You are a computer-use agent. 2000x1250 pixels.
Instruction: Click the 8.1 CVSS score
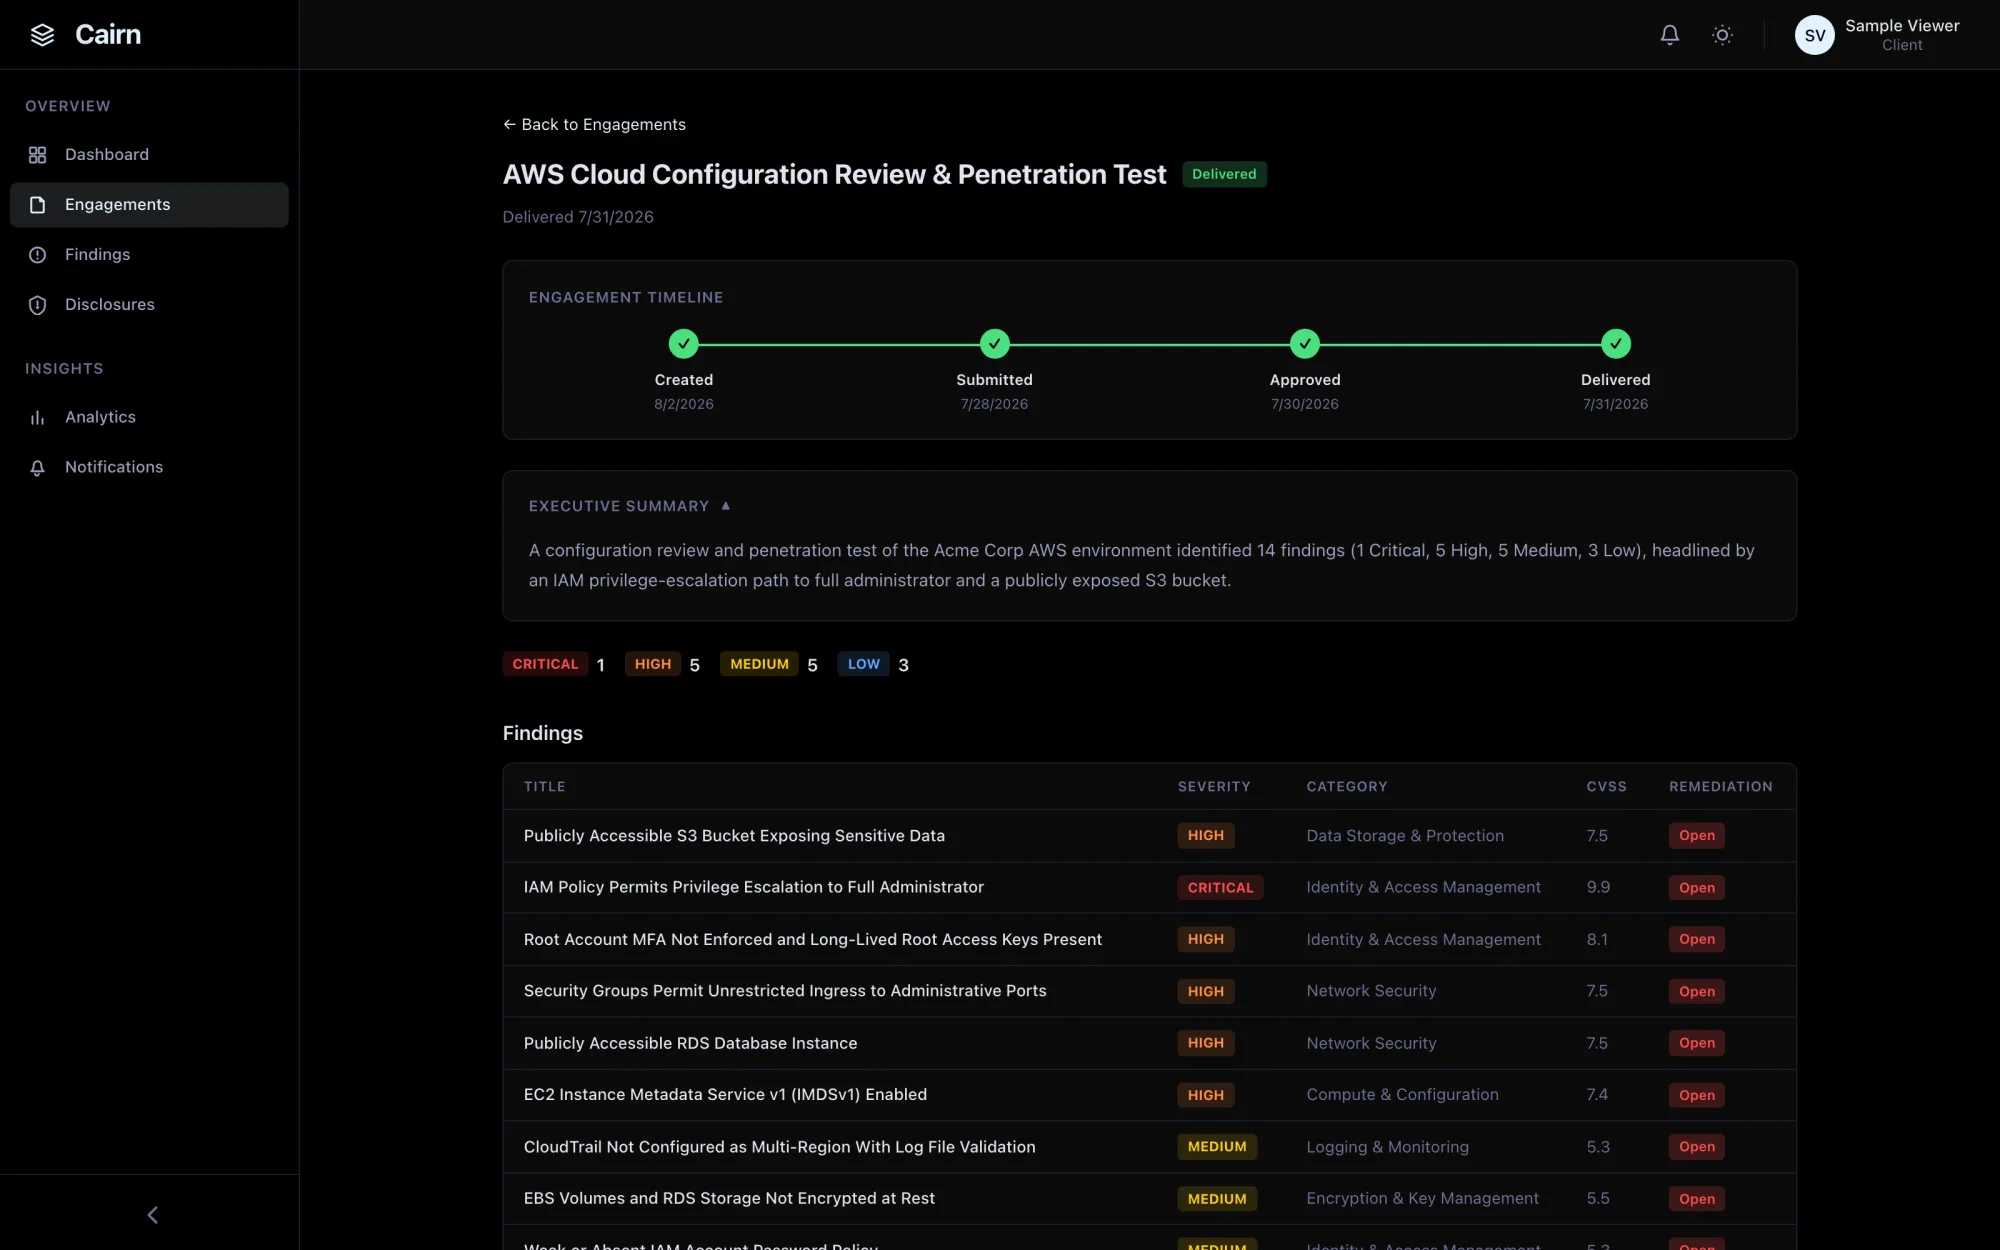point(1597,940)
